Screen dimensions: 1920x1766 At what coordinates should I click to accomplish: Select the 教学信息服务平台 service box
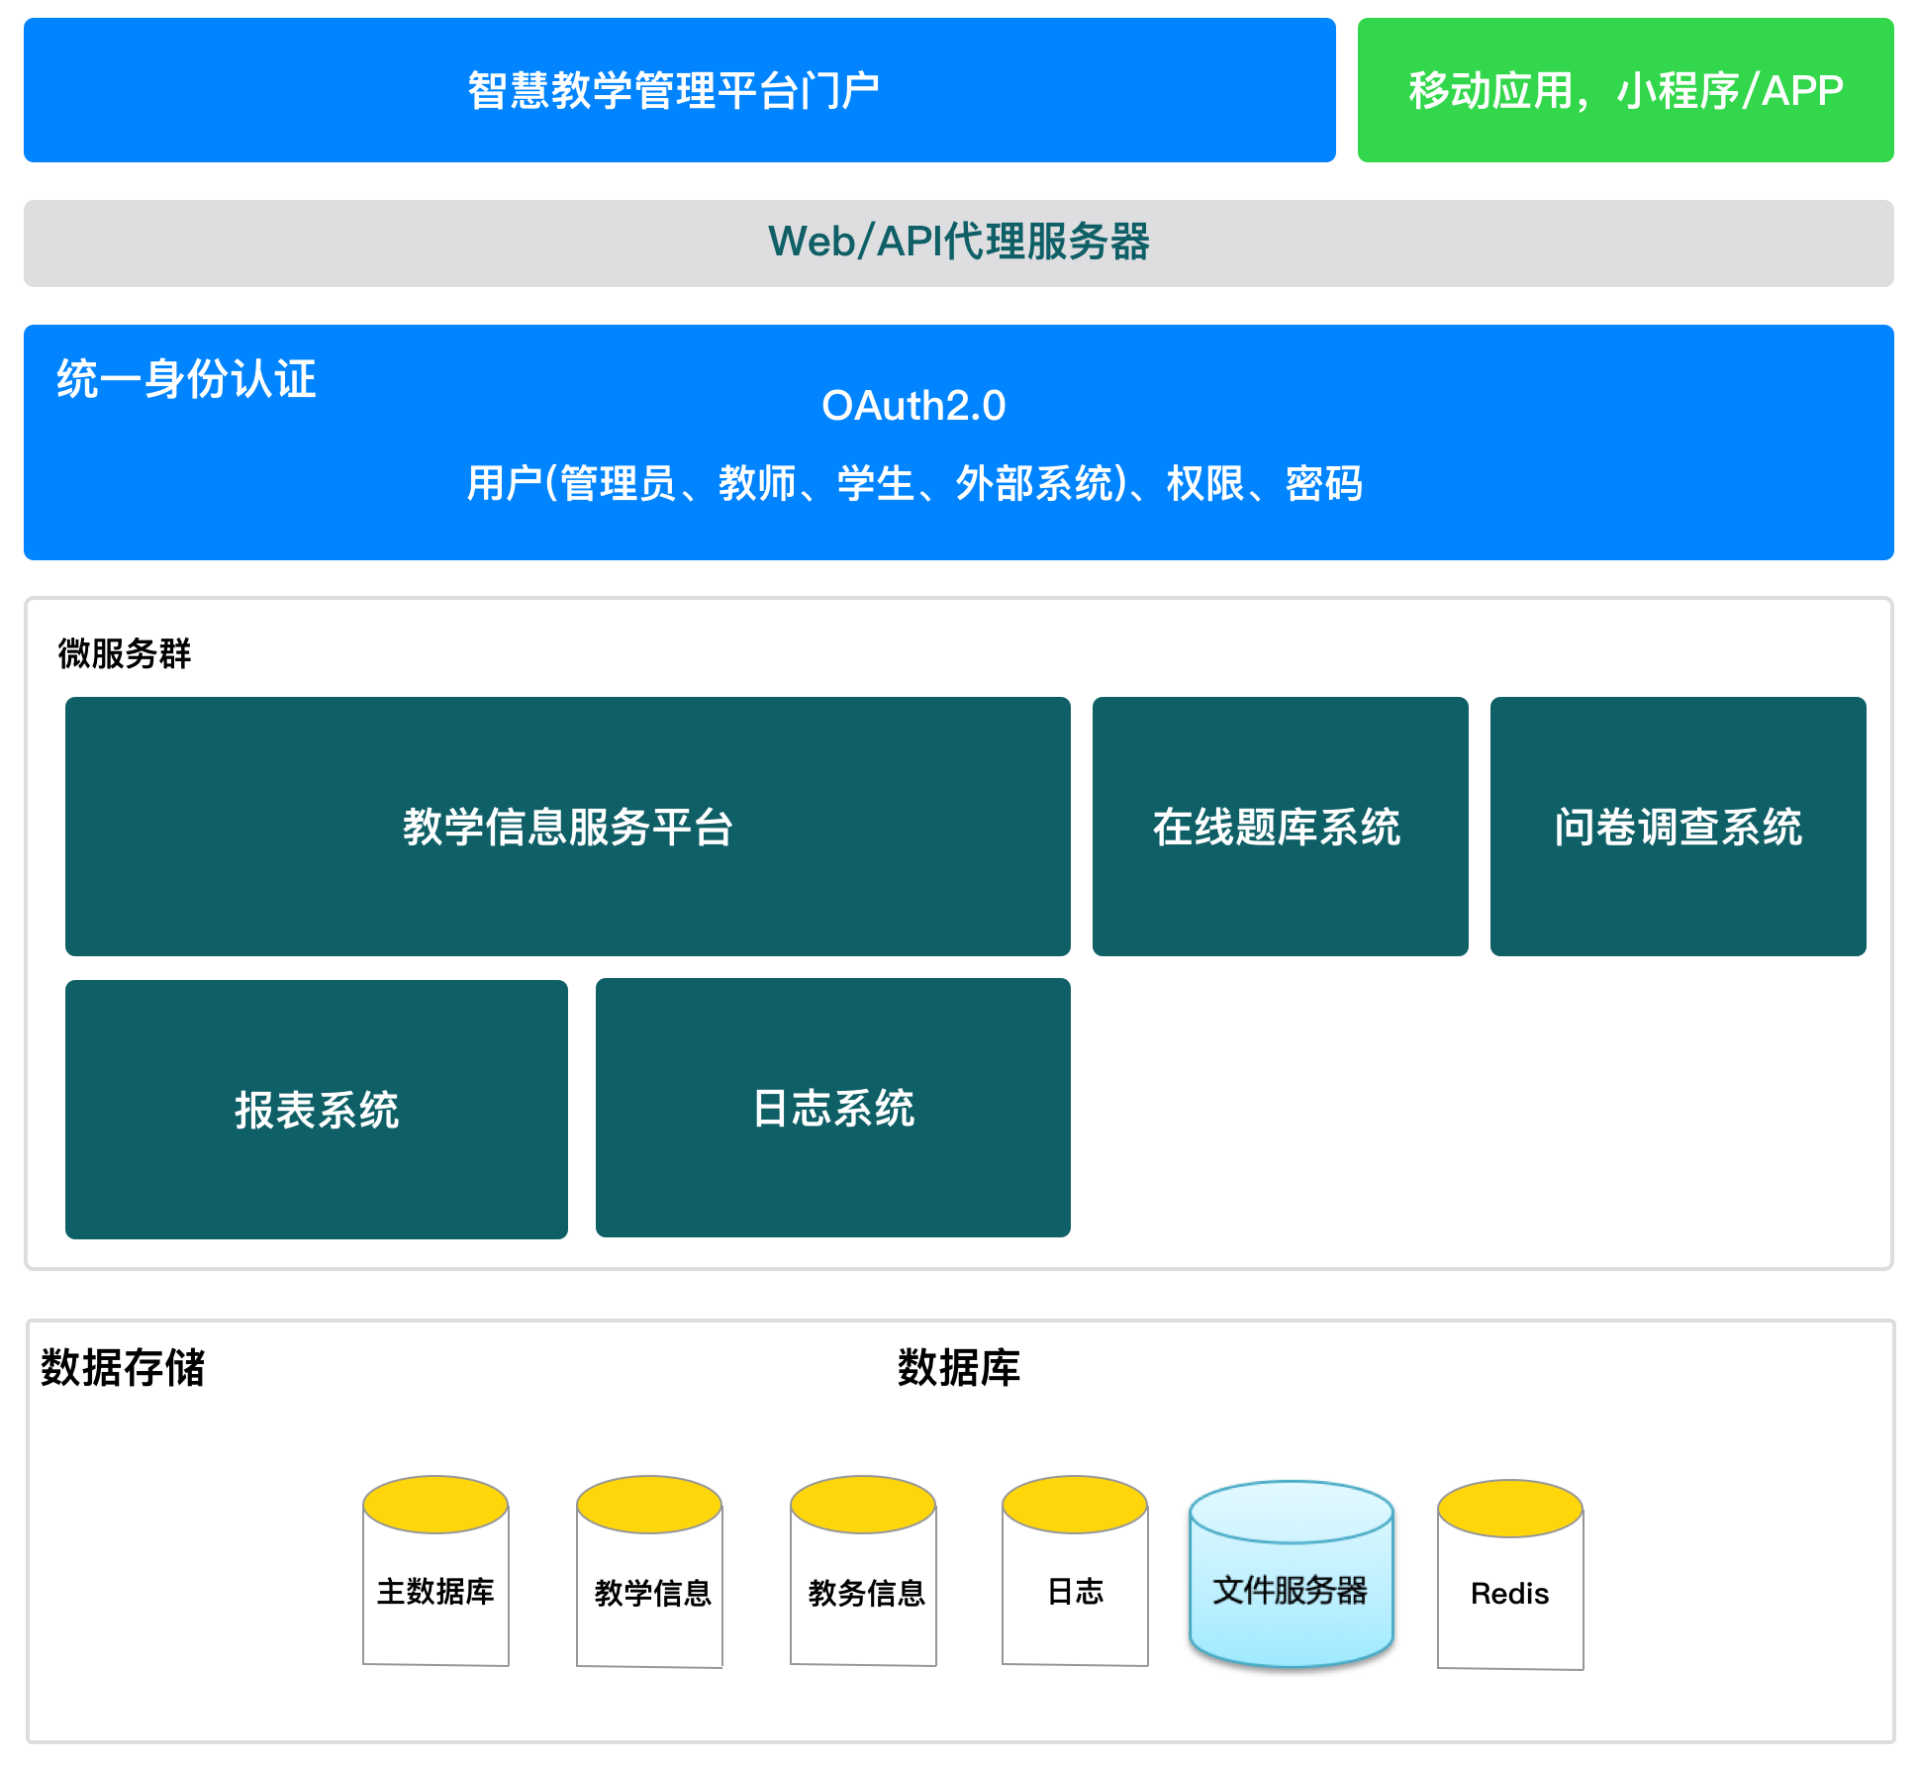point(567,827)
